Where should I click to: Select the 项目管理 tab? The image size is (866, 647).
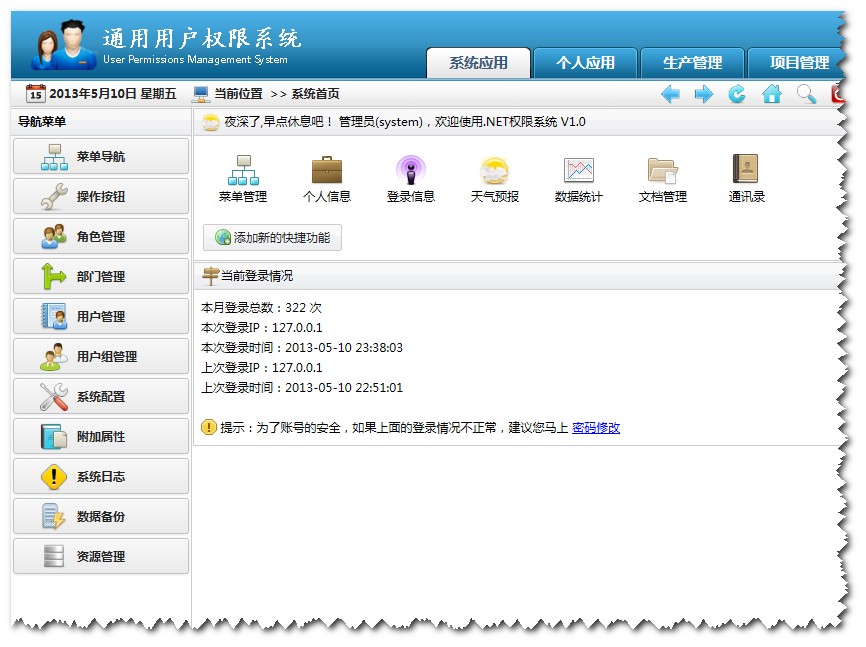point(800,63)
